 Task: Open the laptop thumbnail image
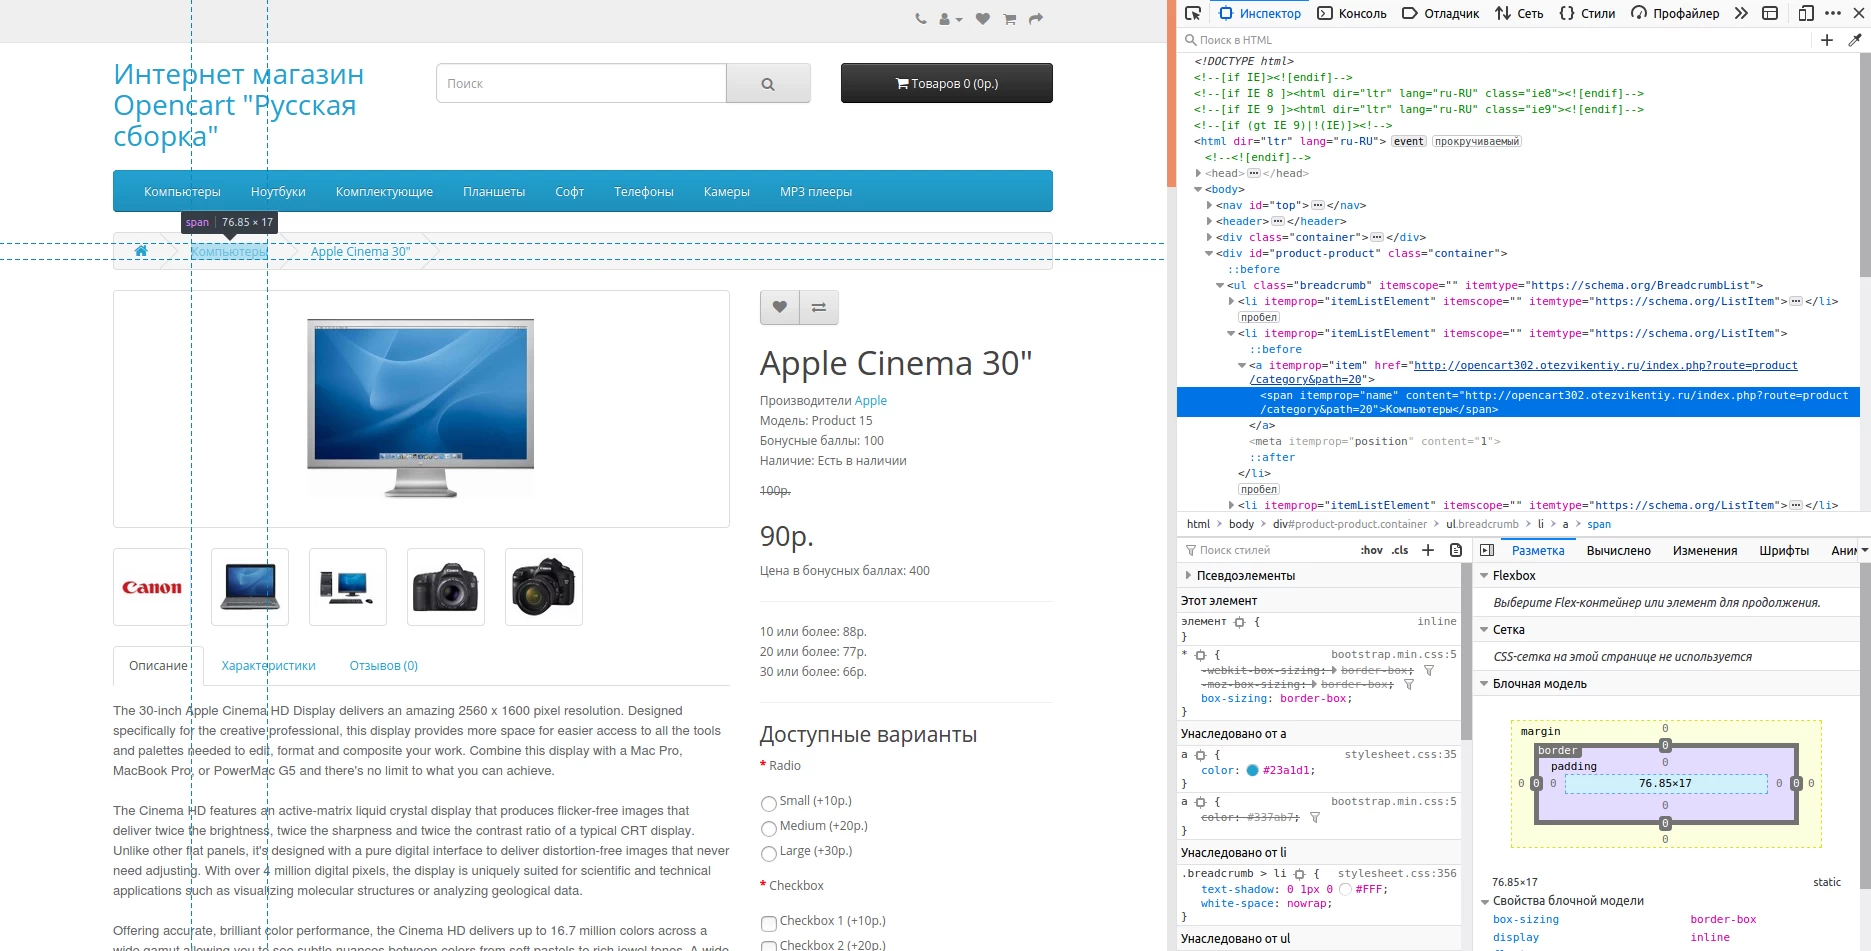pyautogui.click(x=250, y=587)
